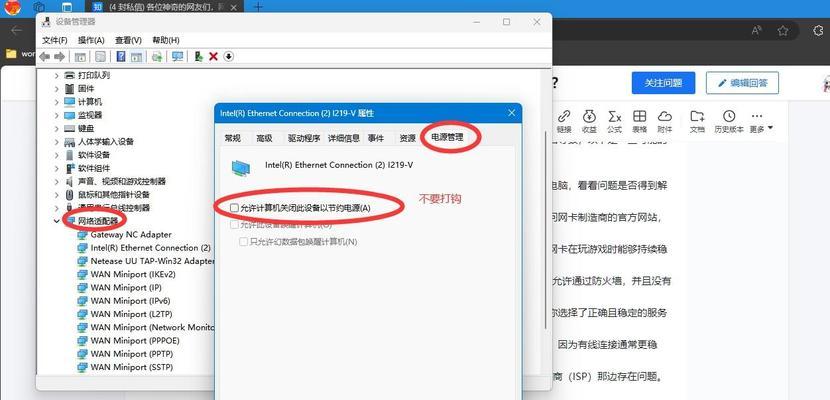Click the red X uninstall device icon
This screenshot has height=400, width=830.
[213, 56]
